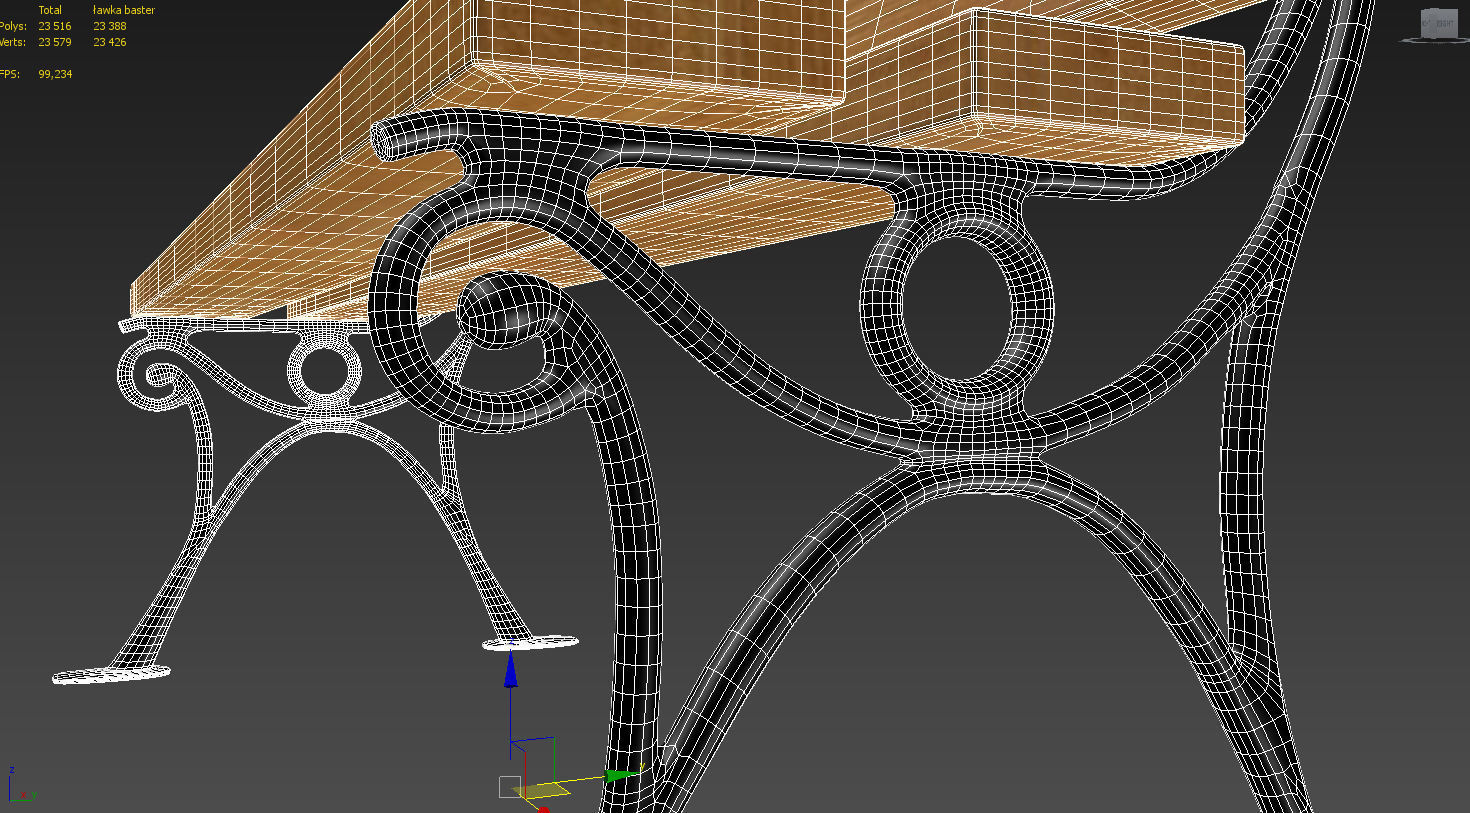Click the selection polys value "23 388"
Screen dimensions: 1470x813
click(110, 26)
